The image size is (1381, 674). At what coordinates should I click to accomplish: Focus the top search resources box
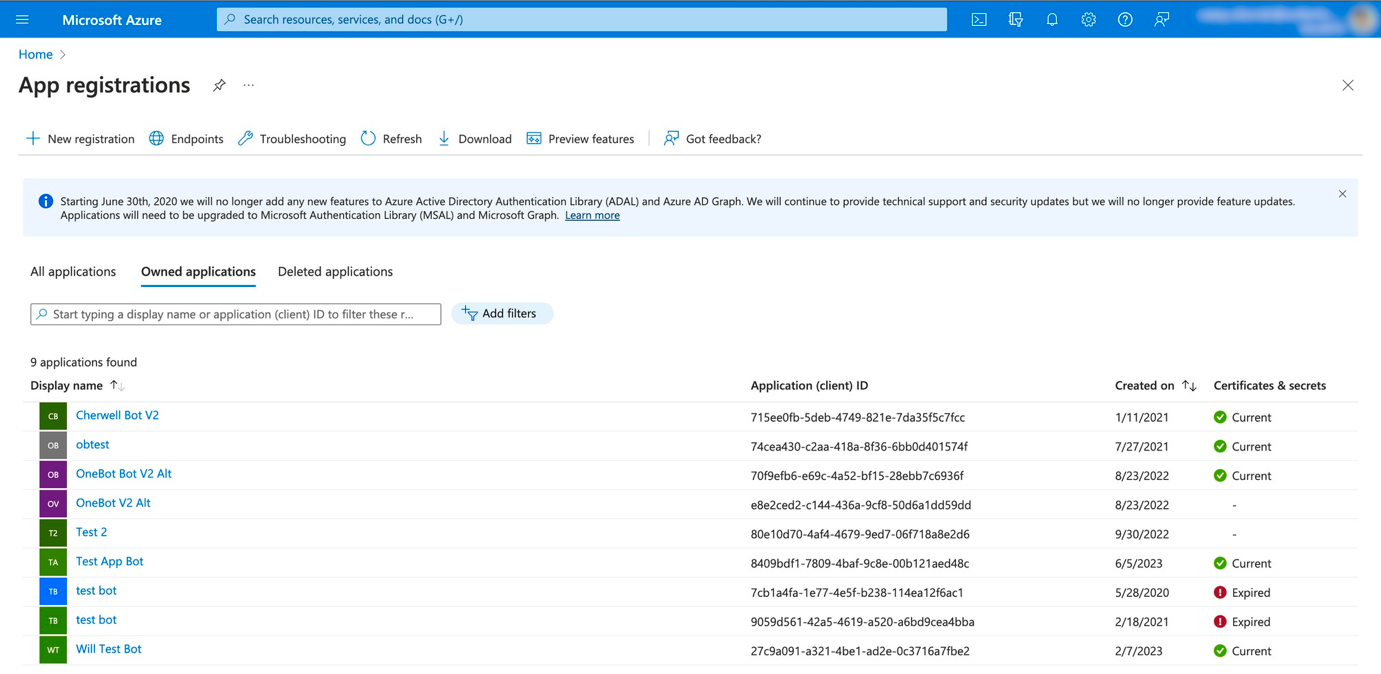tap(582, 19)
